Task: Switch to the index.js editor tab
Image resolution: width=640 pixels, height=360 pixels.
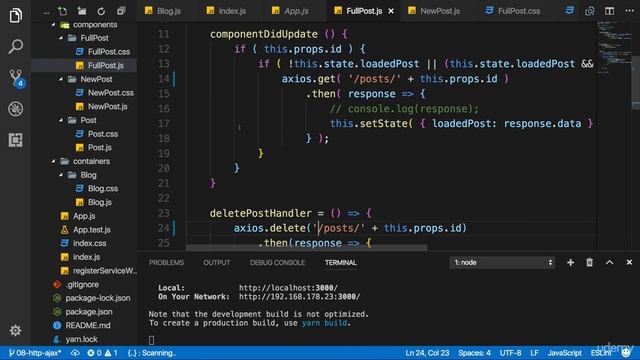Action: (x=226, y=11)
